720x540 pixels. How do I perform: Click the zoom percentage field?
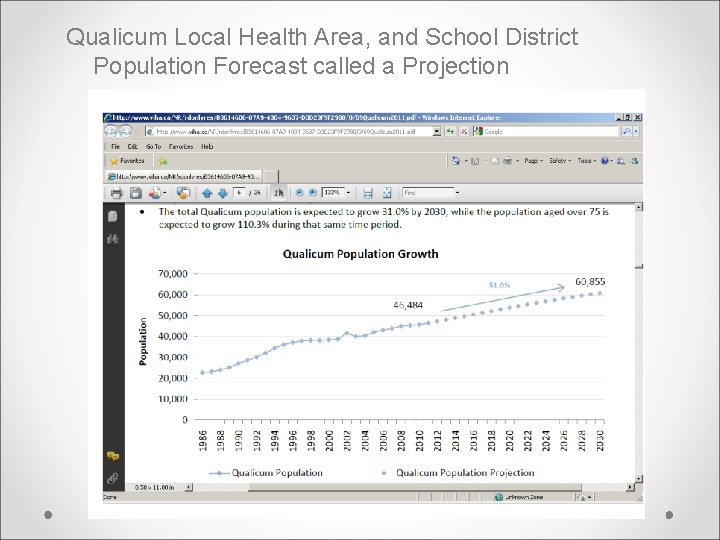tap(333, 193)
